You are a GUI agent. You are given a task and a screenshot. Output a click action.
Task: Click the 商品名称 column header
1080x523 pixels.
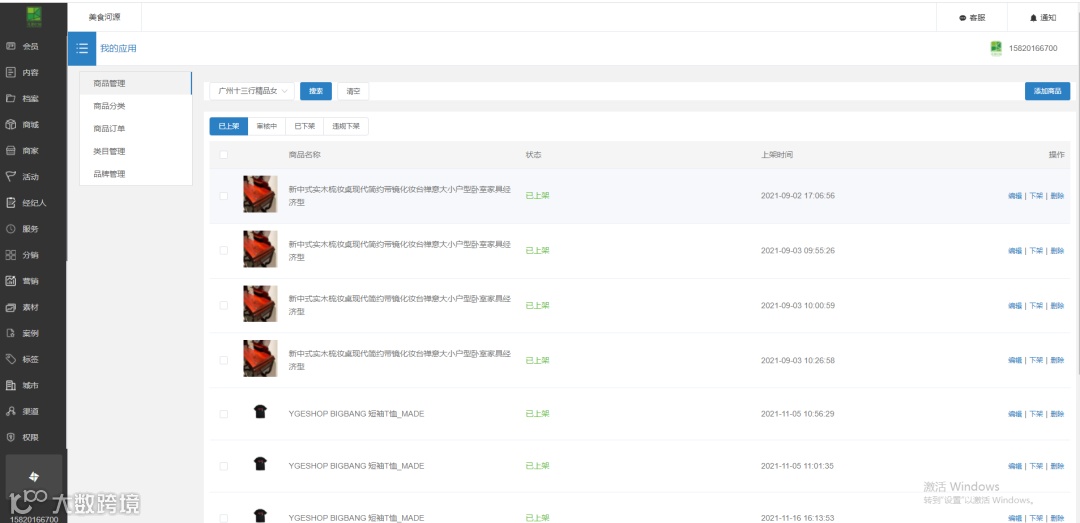[x=304, y=155]
